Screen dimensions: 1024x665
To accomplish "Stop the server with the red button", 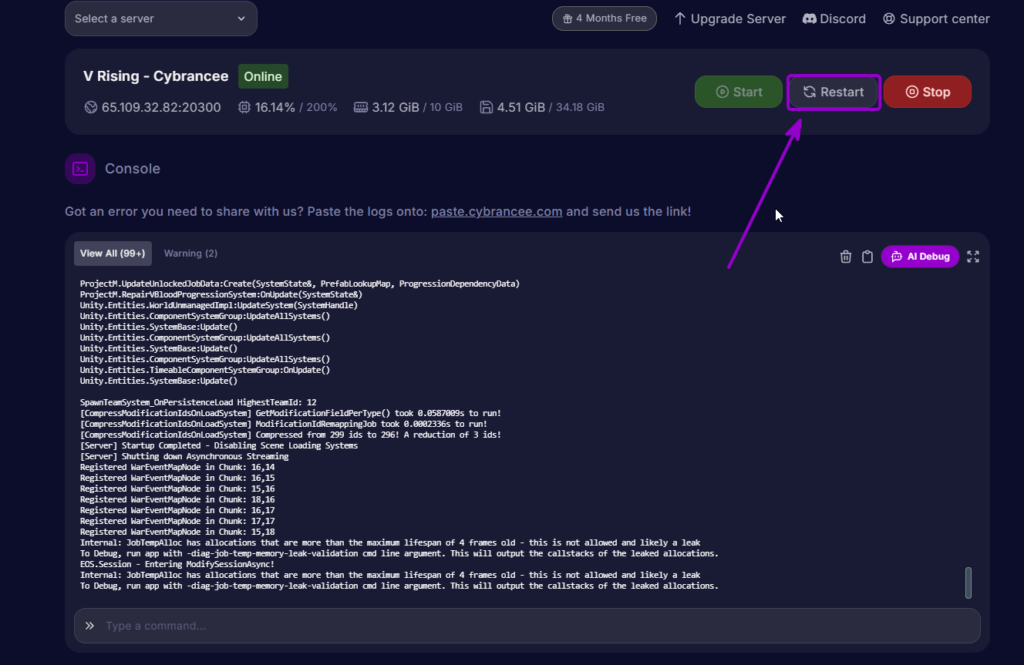I will point(927,92).
